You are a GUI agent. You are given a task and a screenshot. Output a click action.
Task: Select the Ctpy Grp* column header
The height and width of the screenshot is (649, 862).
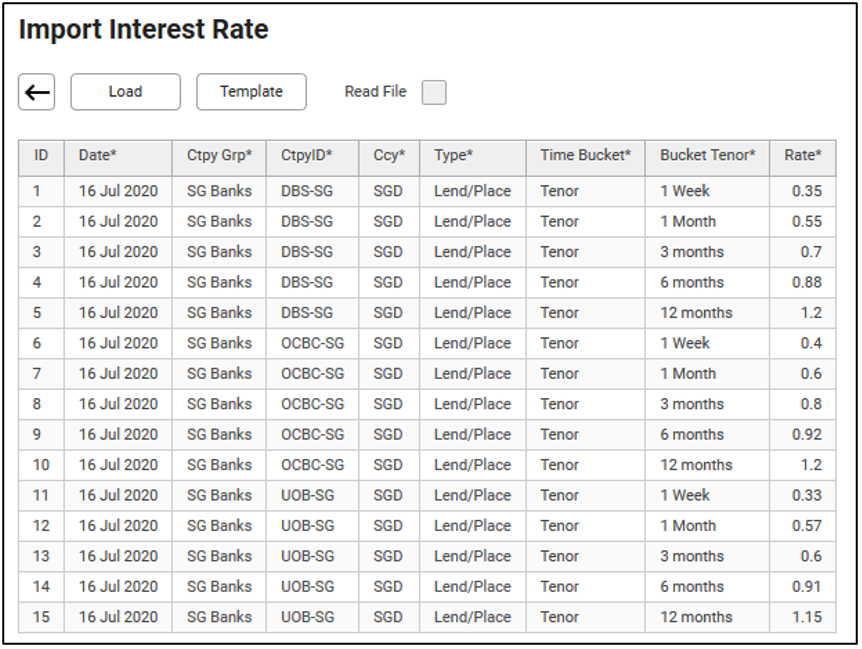tap(219, 156)
